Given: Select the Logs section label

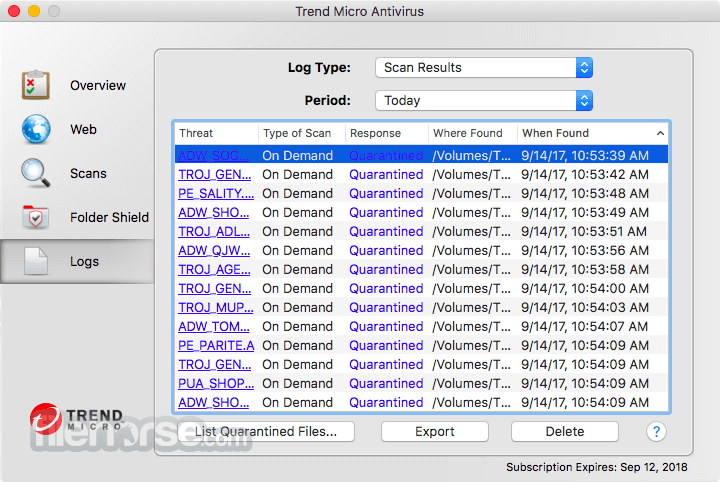Looking at the screenshot, I should click(84, 261).
